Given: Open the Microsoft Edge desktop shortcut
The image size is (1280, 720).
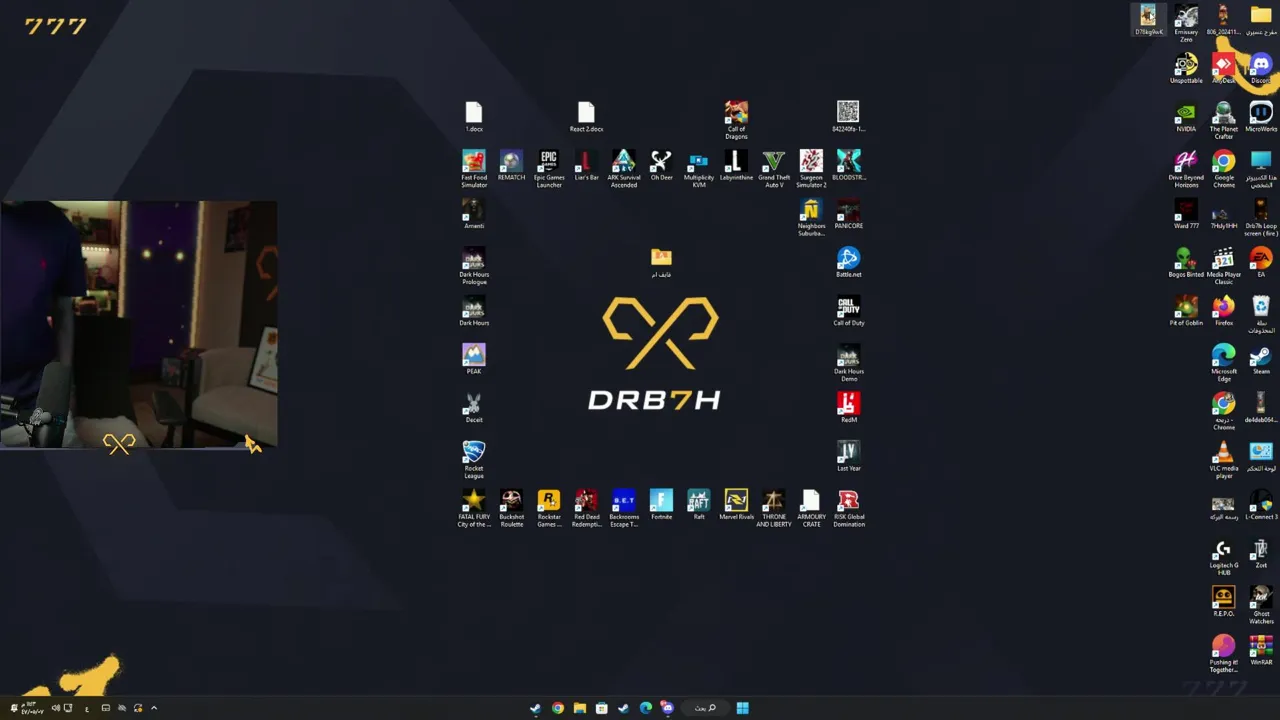Looking at the screenshot, I should tap(1223, 363).
